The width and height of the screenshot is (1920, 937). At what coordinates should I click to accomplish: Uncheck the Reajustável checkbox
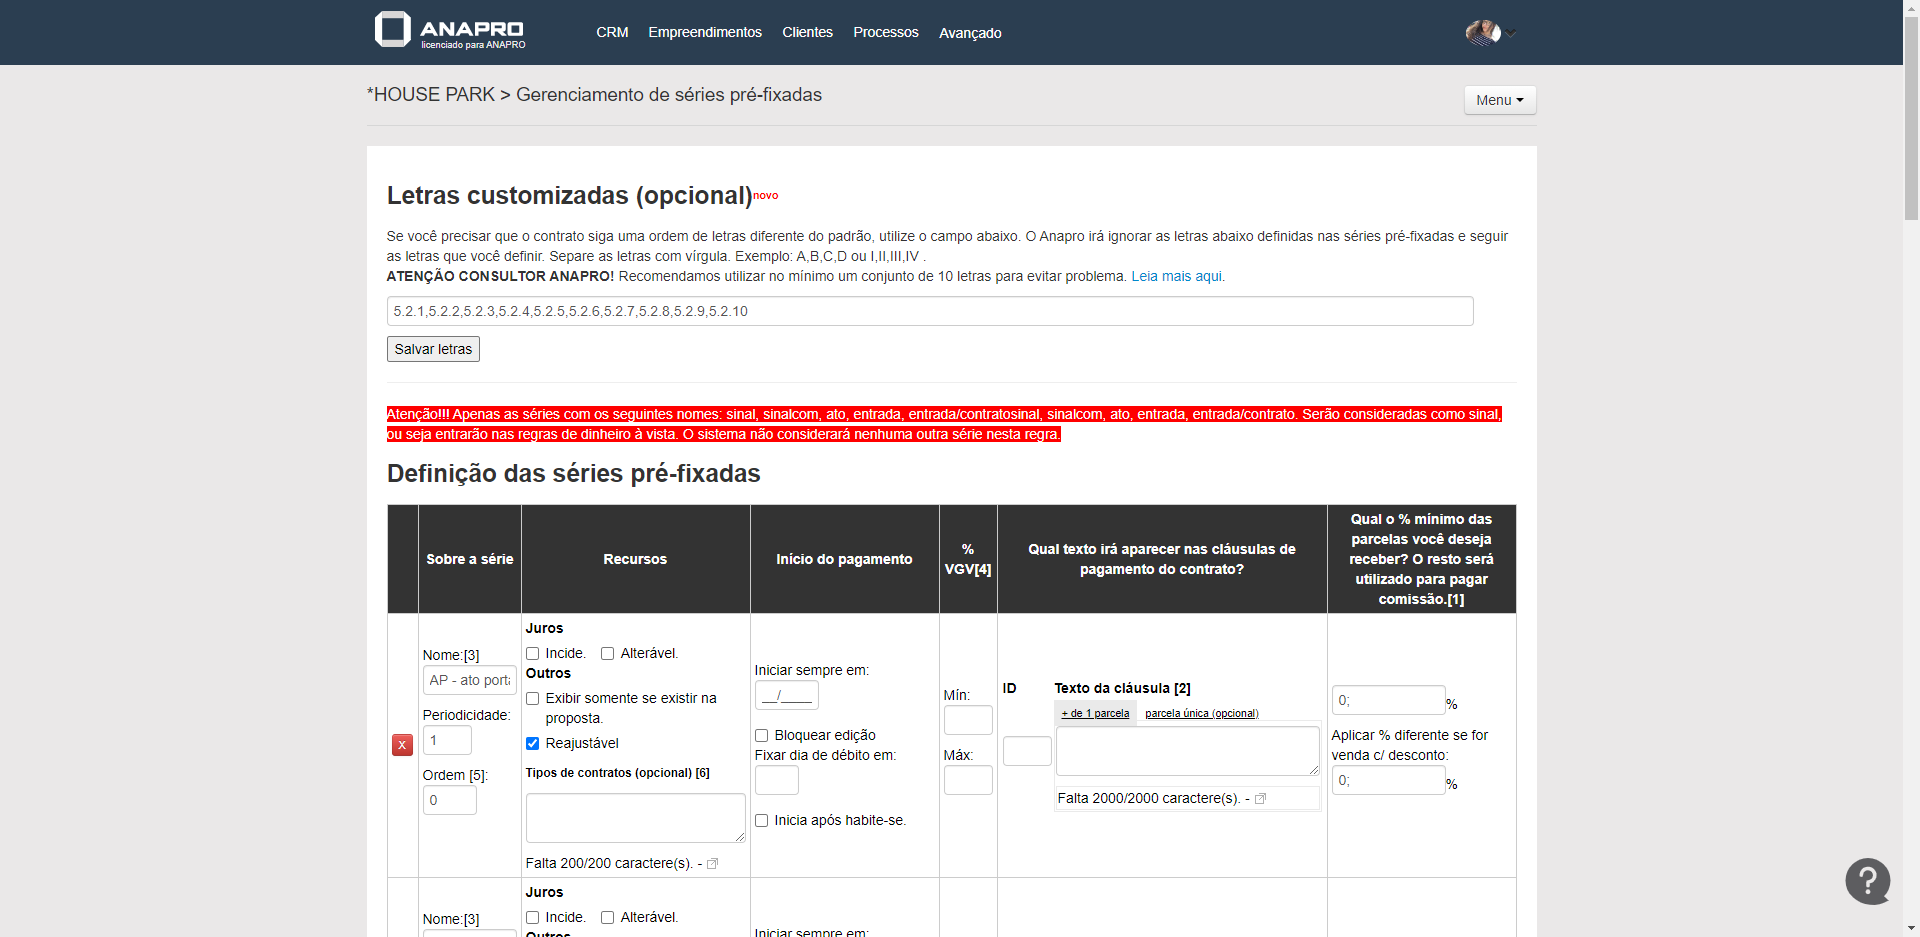533,743
